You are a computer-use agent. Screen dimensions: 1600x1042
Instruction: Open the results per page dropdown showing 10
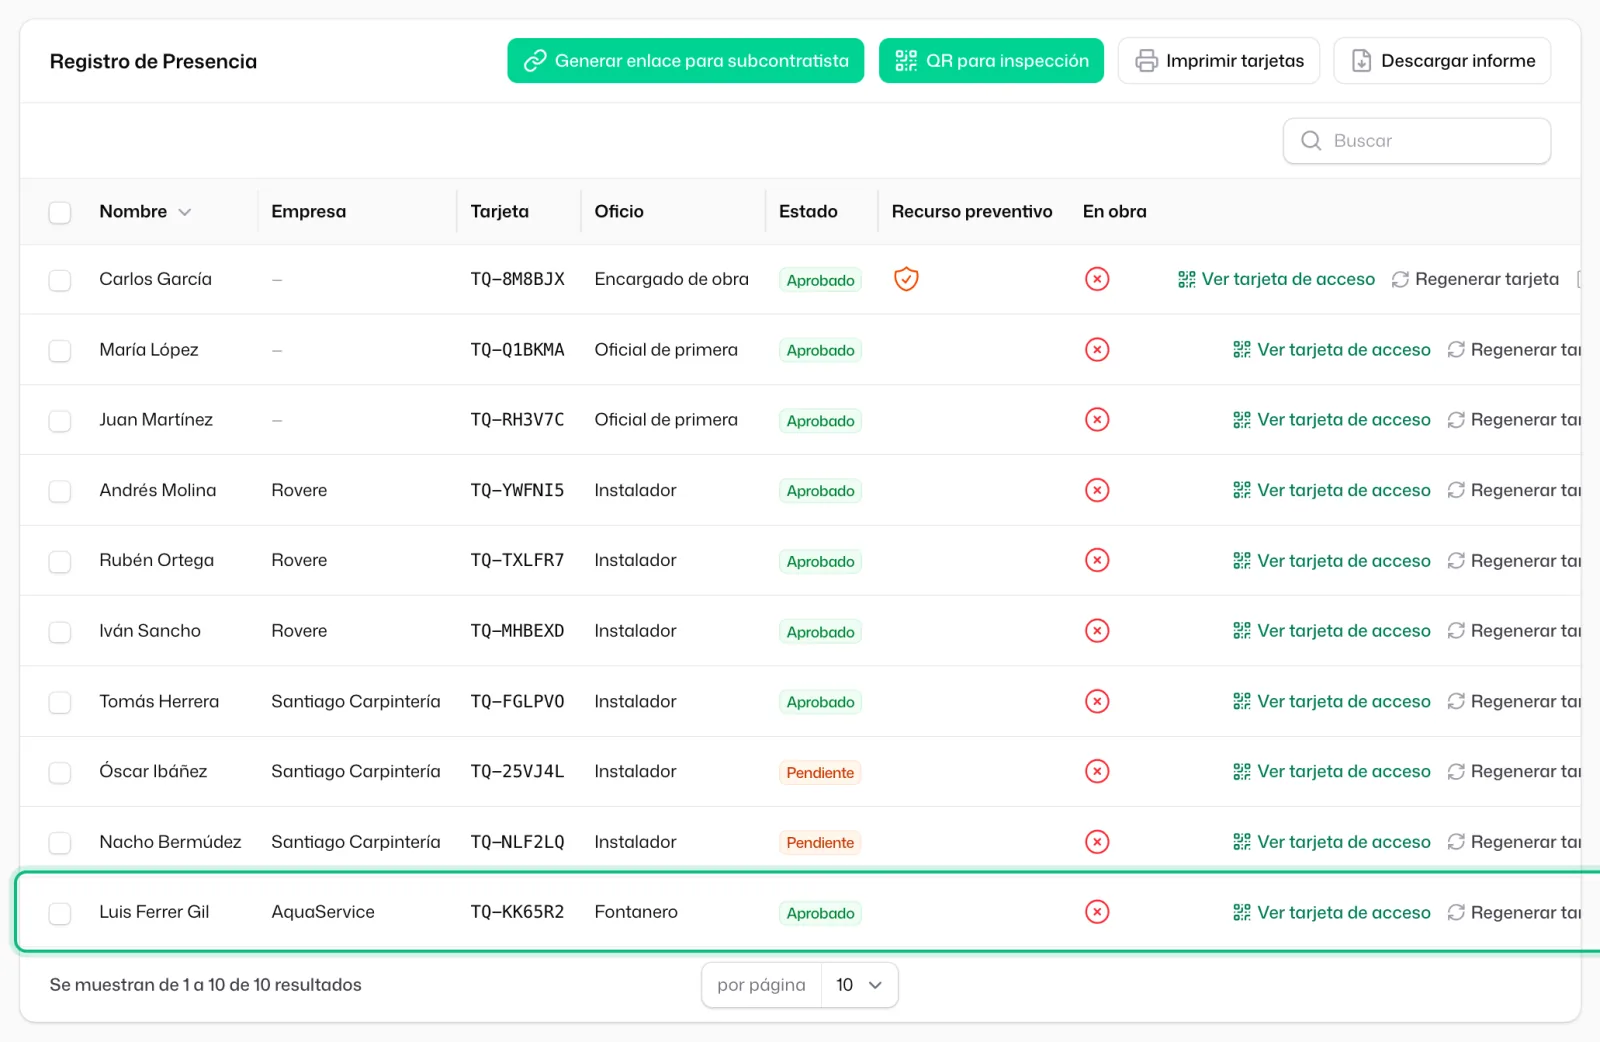(x=859, y=985)
